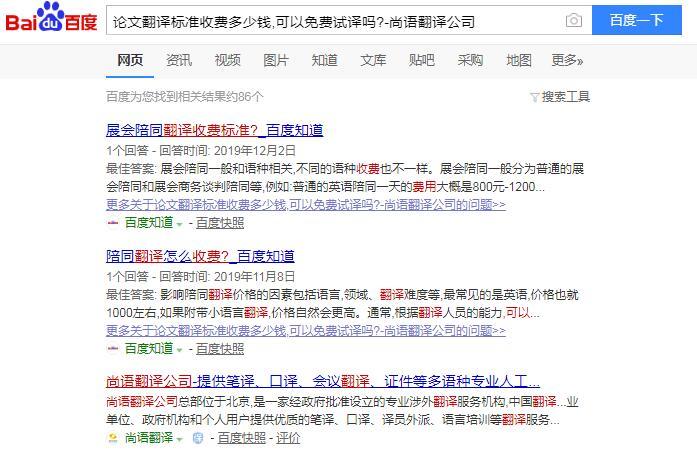Expand the 更多» menu
Image resolution: width=697 pixels, height=461 pixels.
pyautogui.click(x=567, y=60)
